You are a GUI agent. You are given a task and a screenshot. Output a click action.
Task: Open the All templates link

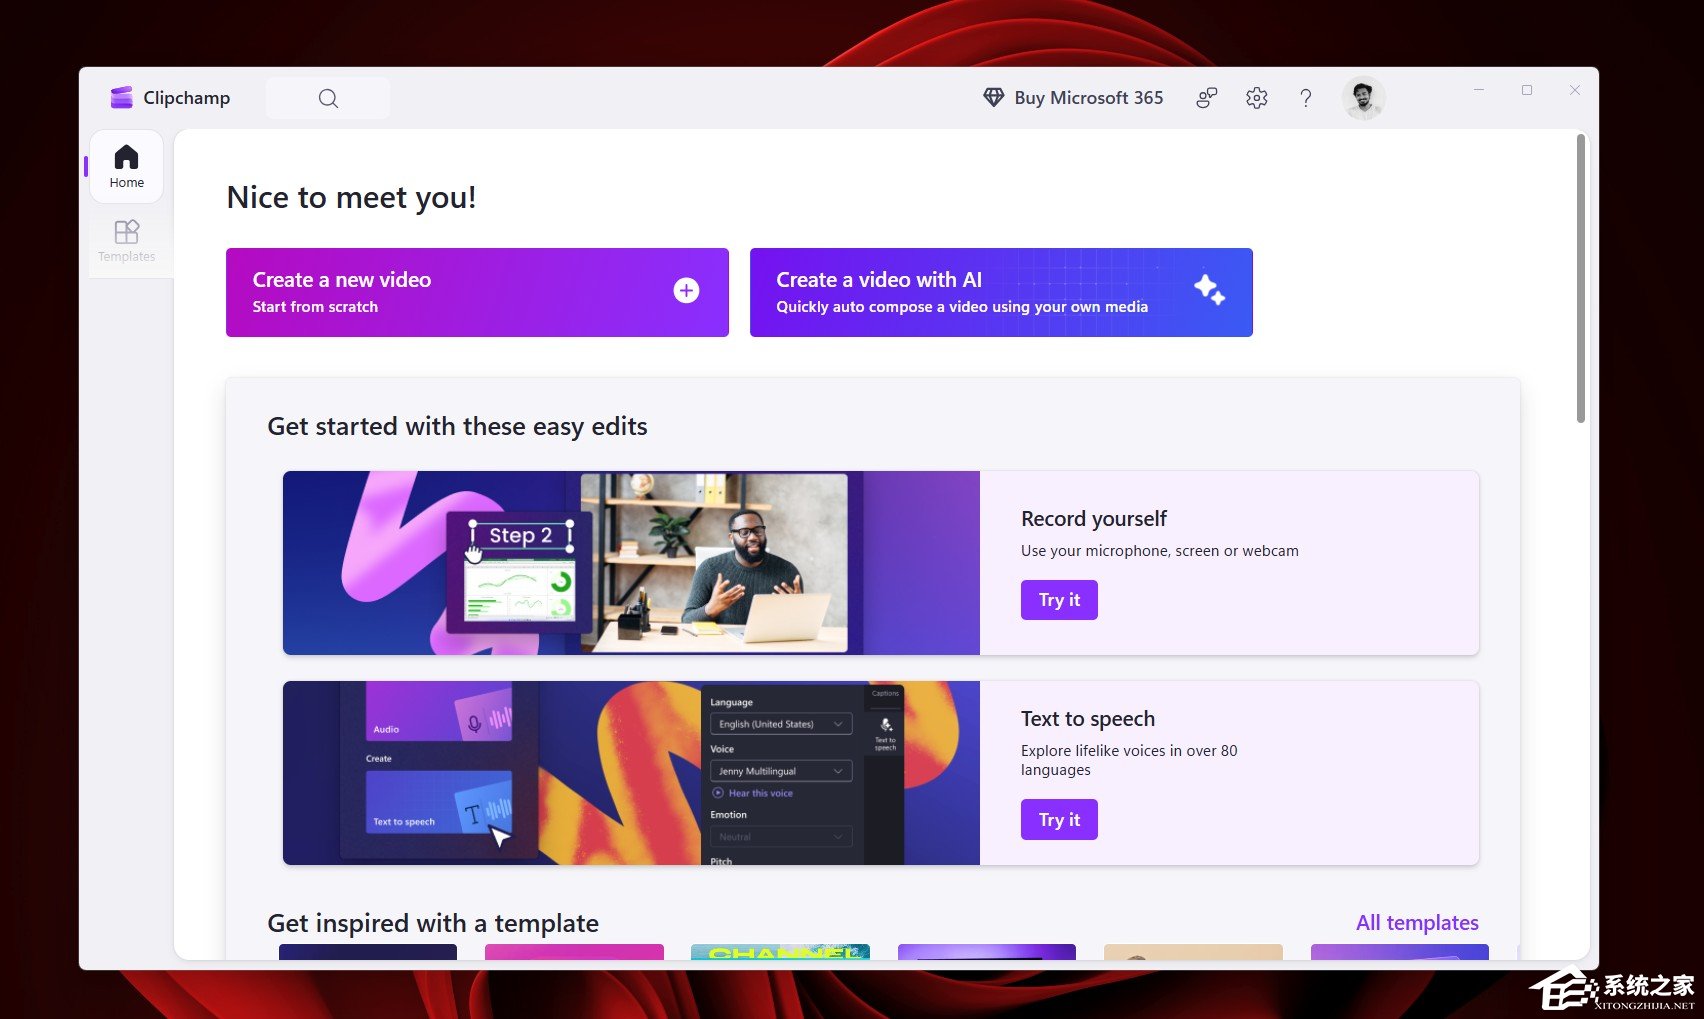[x=1417, y=923]
